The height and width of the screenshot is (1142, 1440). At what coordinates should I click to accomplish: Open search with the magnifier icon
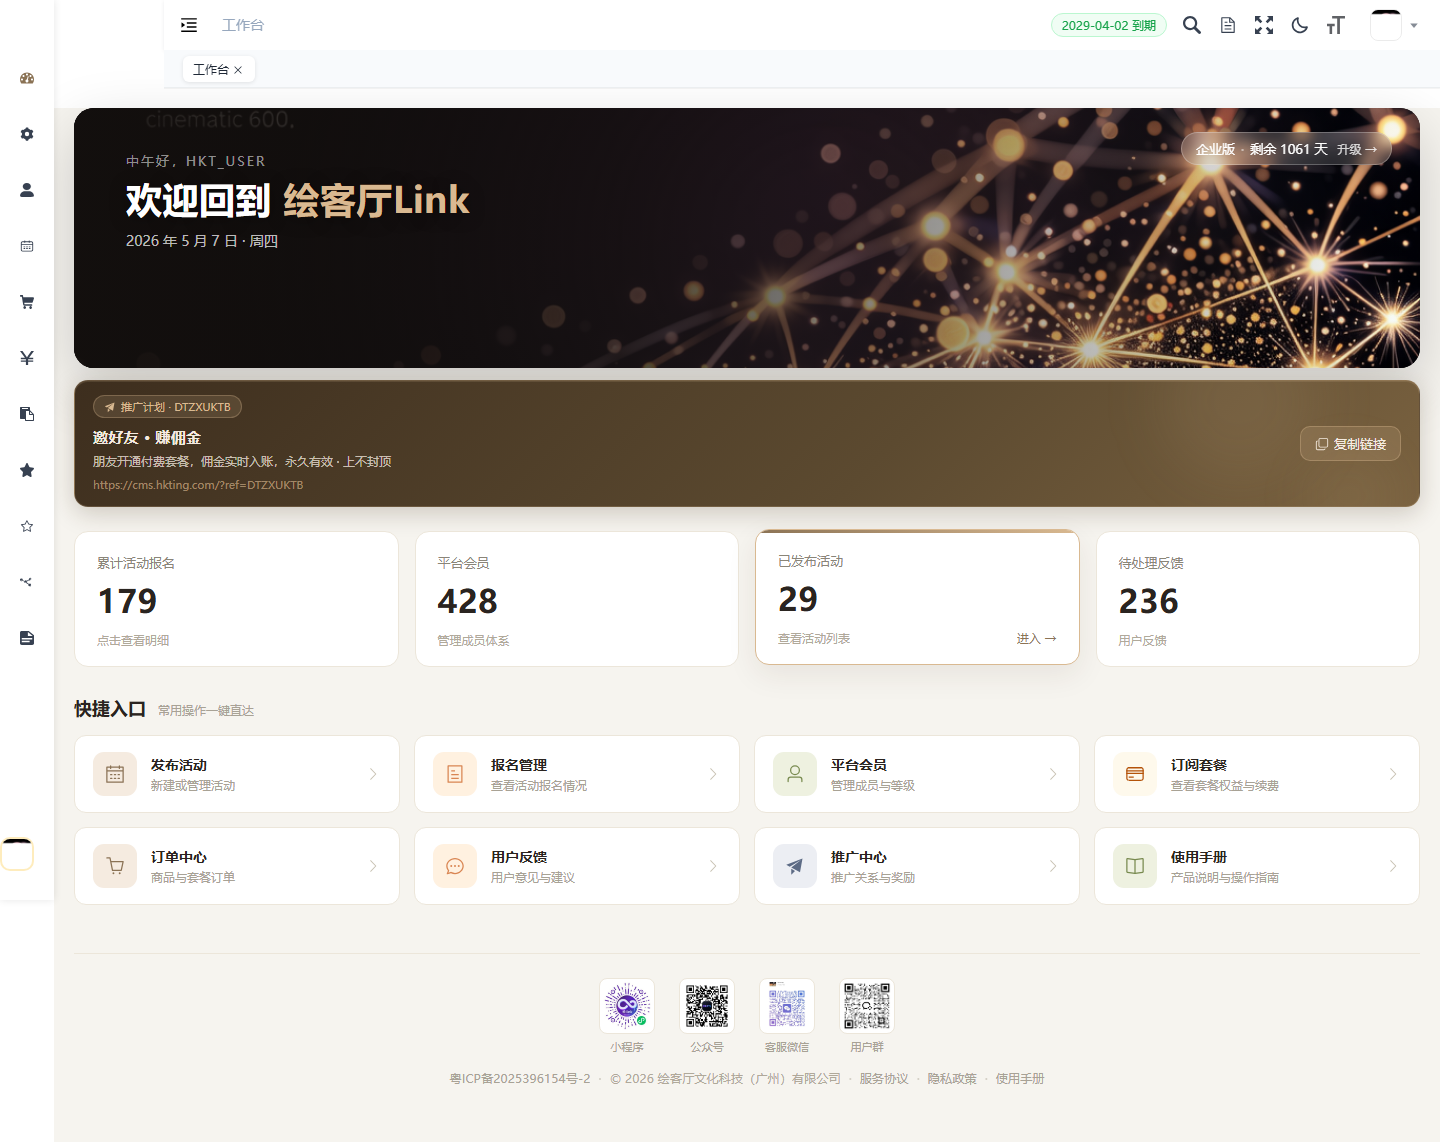[1192, 25]
